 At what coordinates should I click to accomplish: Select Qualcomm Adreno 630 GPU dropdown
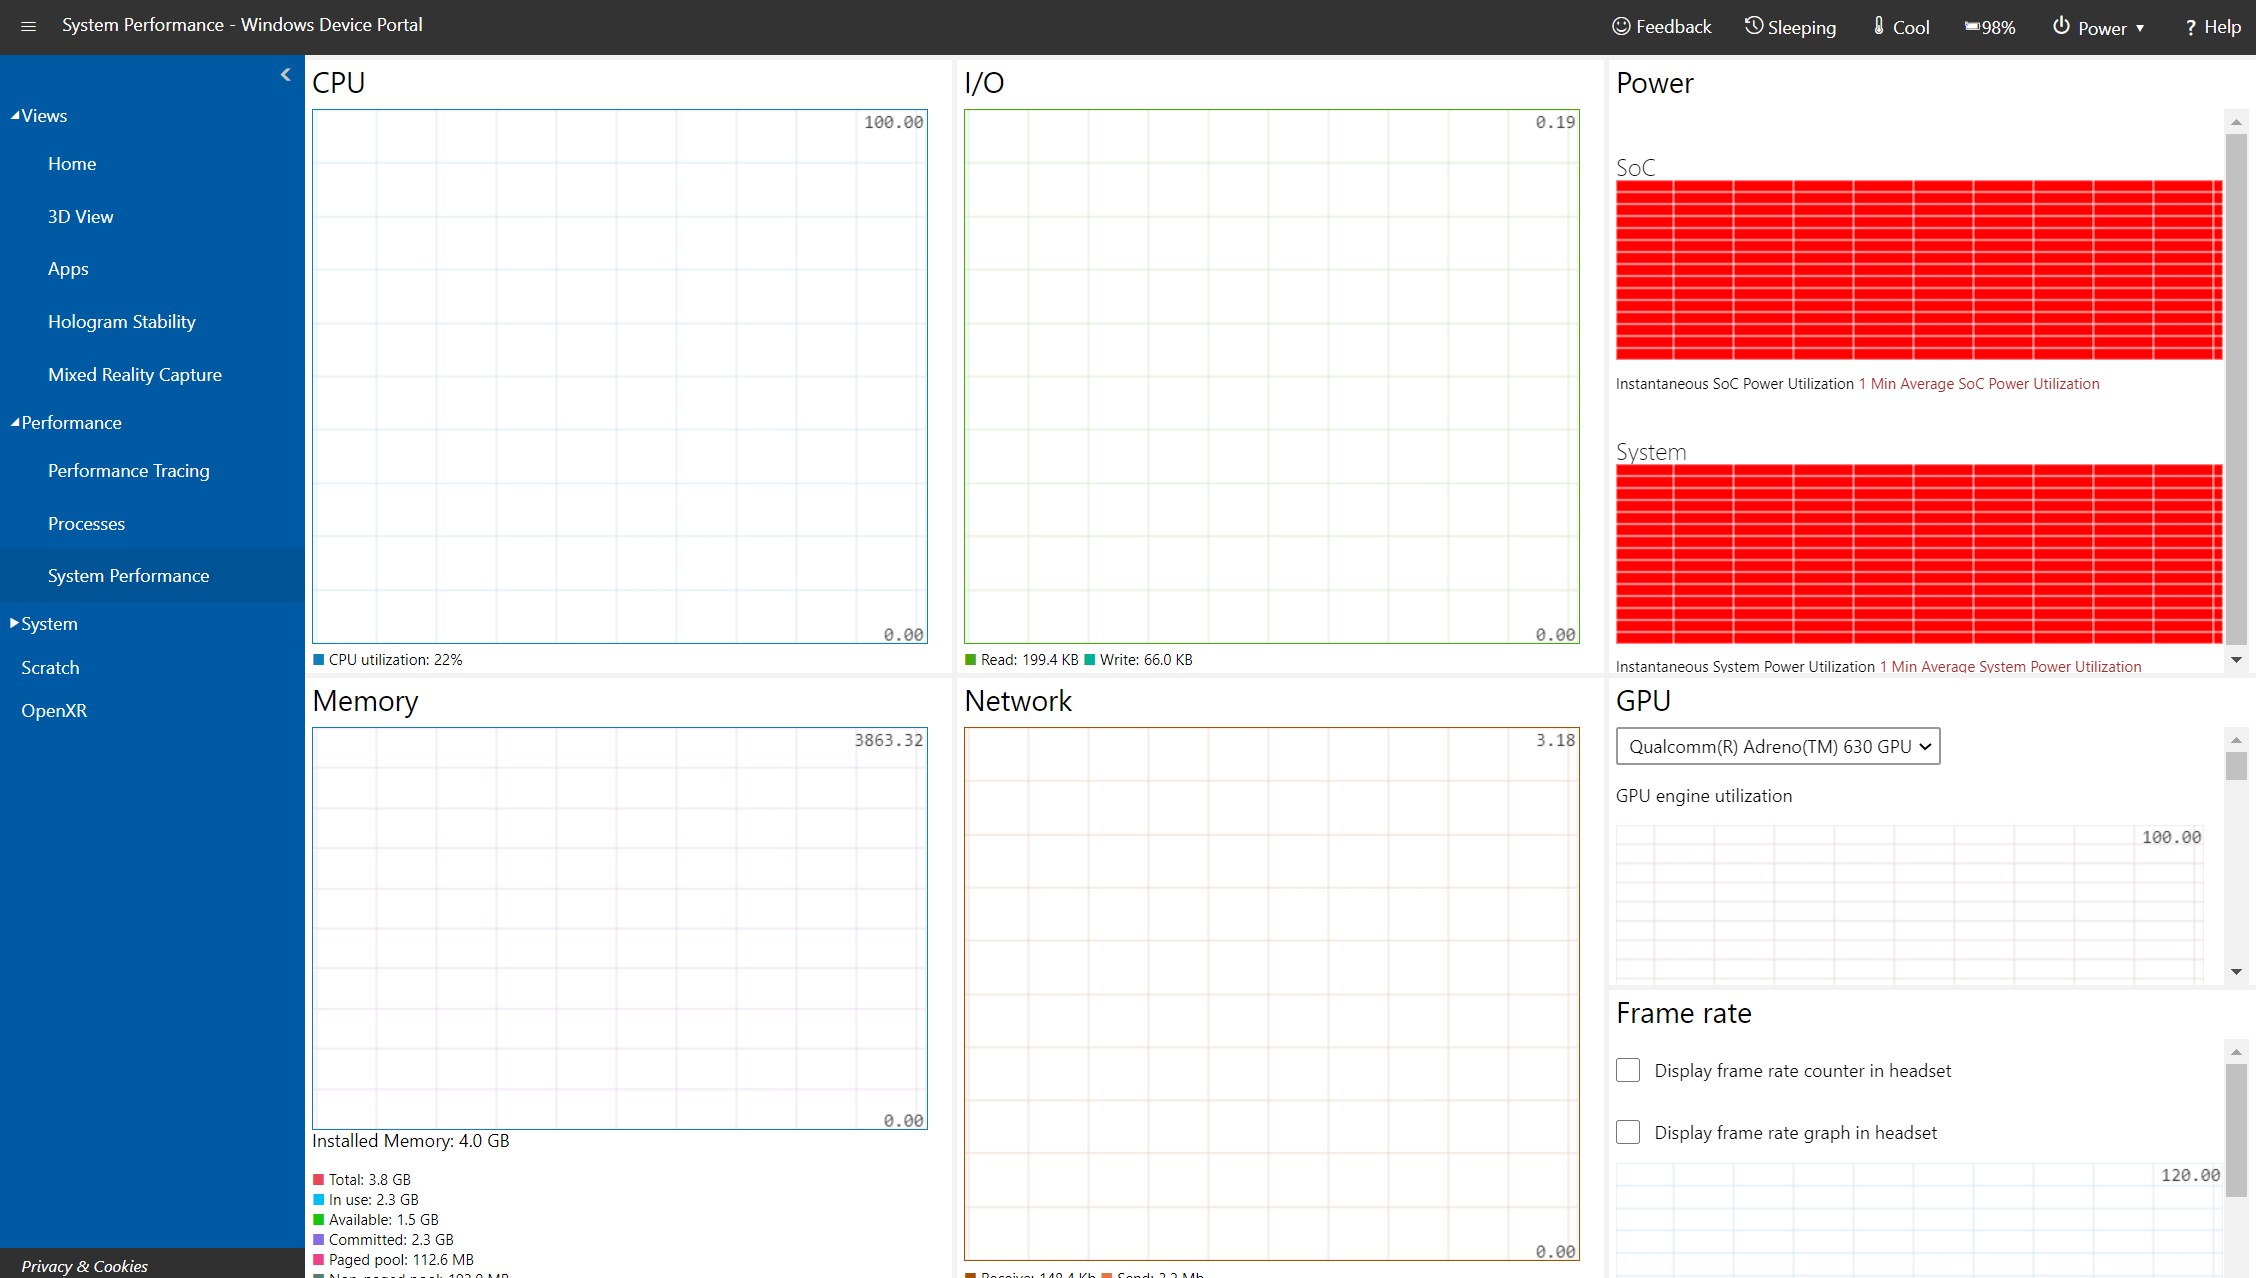[1773, 747]
